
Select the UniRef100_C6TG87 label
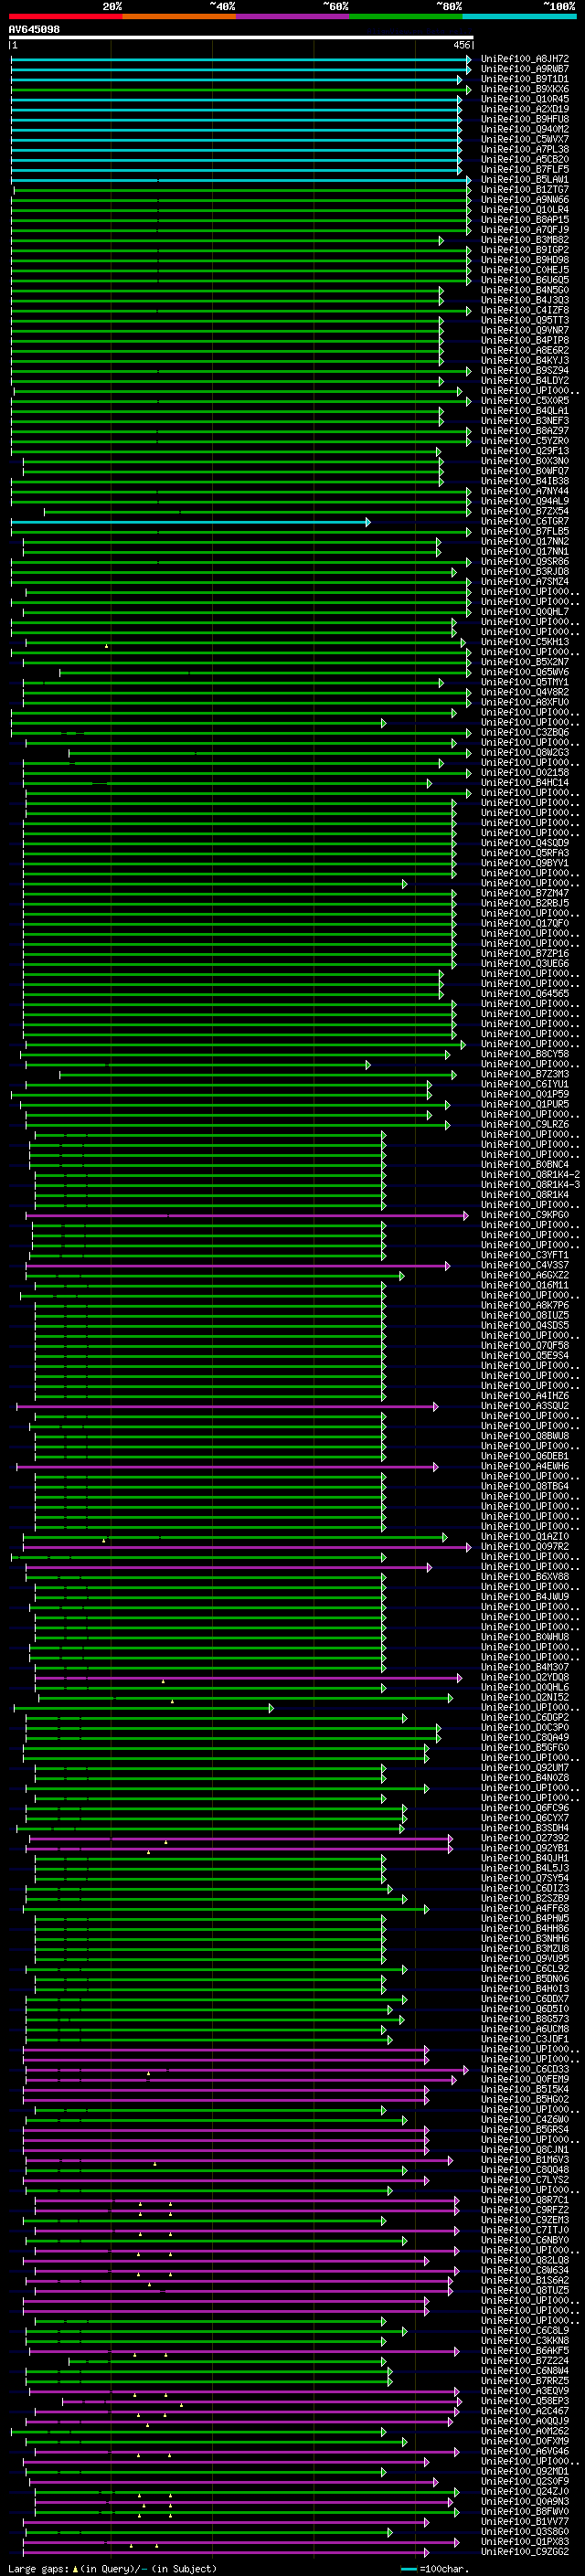525,521
